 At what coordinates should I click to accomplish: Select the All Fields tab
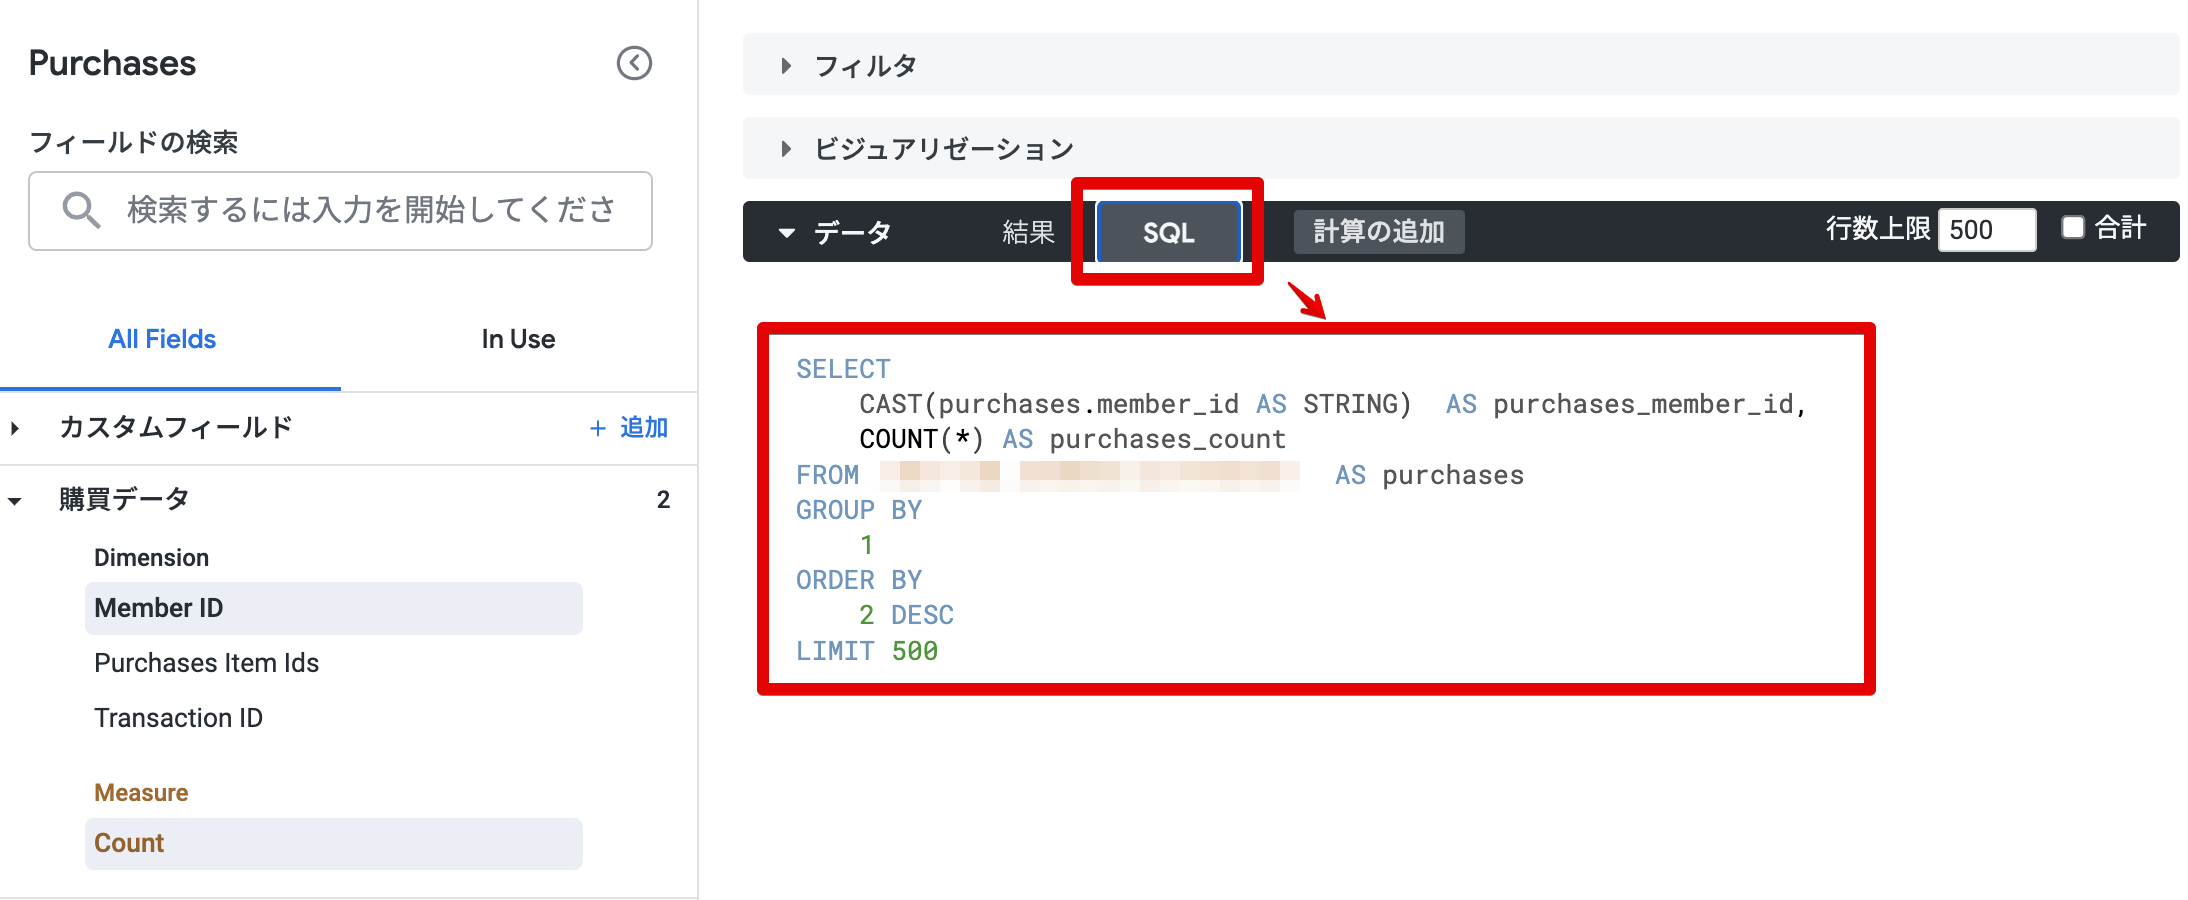tap(162, 339)
